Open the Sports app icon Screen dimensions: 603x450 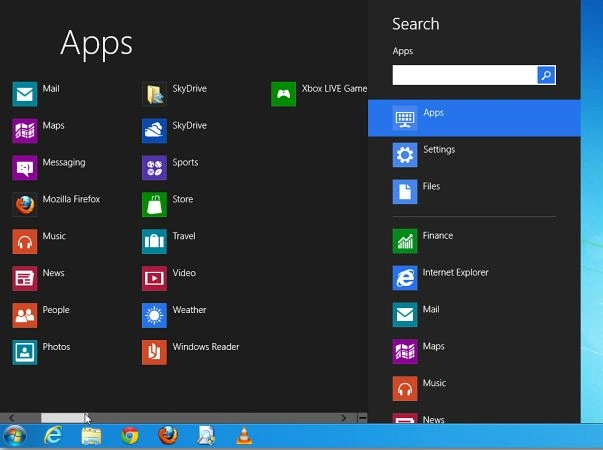154,168
